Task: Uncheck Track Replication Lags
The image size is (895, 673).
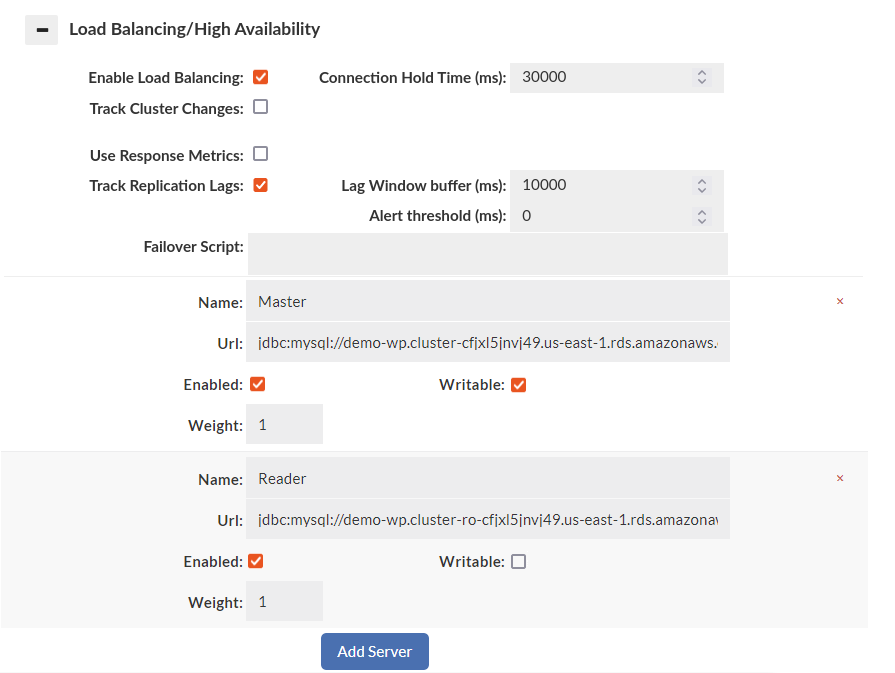Action: coord(261,185)
